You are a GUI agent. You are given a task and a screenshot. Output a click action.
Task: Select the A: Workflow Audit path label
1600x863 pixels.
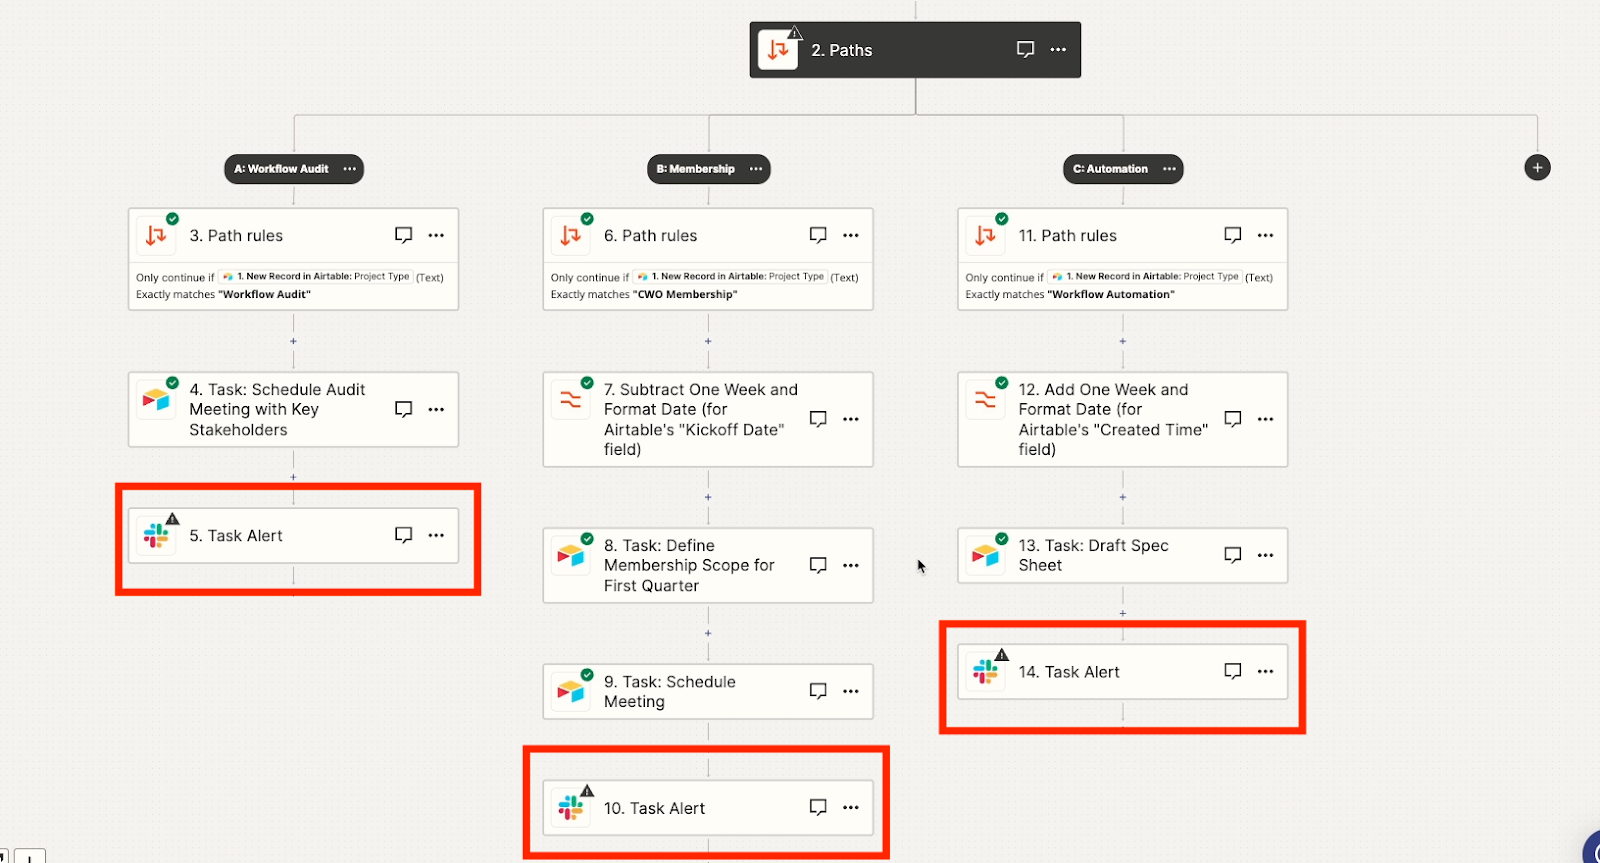point(281,169)
